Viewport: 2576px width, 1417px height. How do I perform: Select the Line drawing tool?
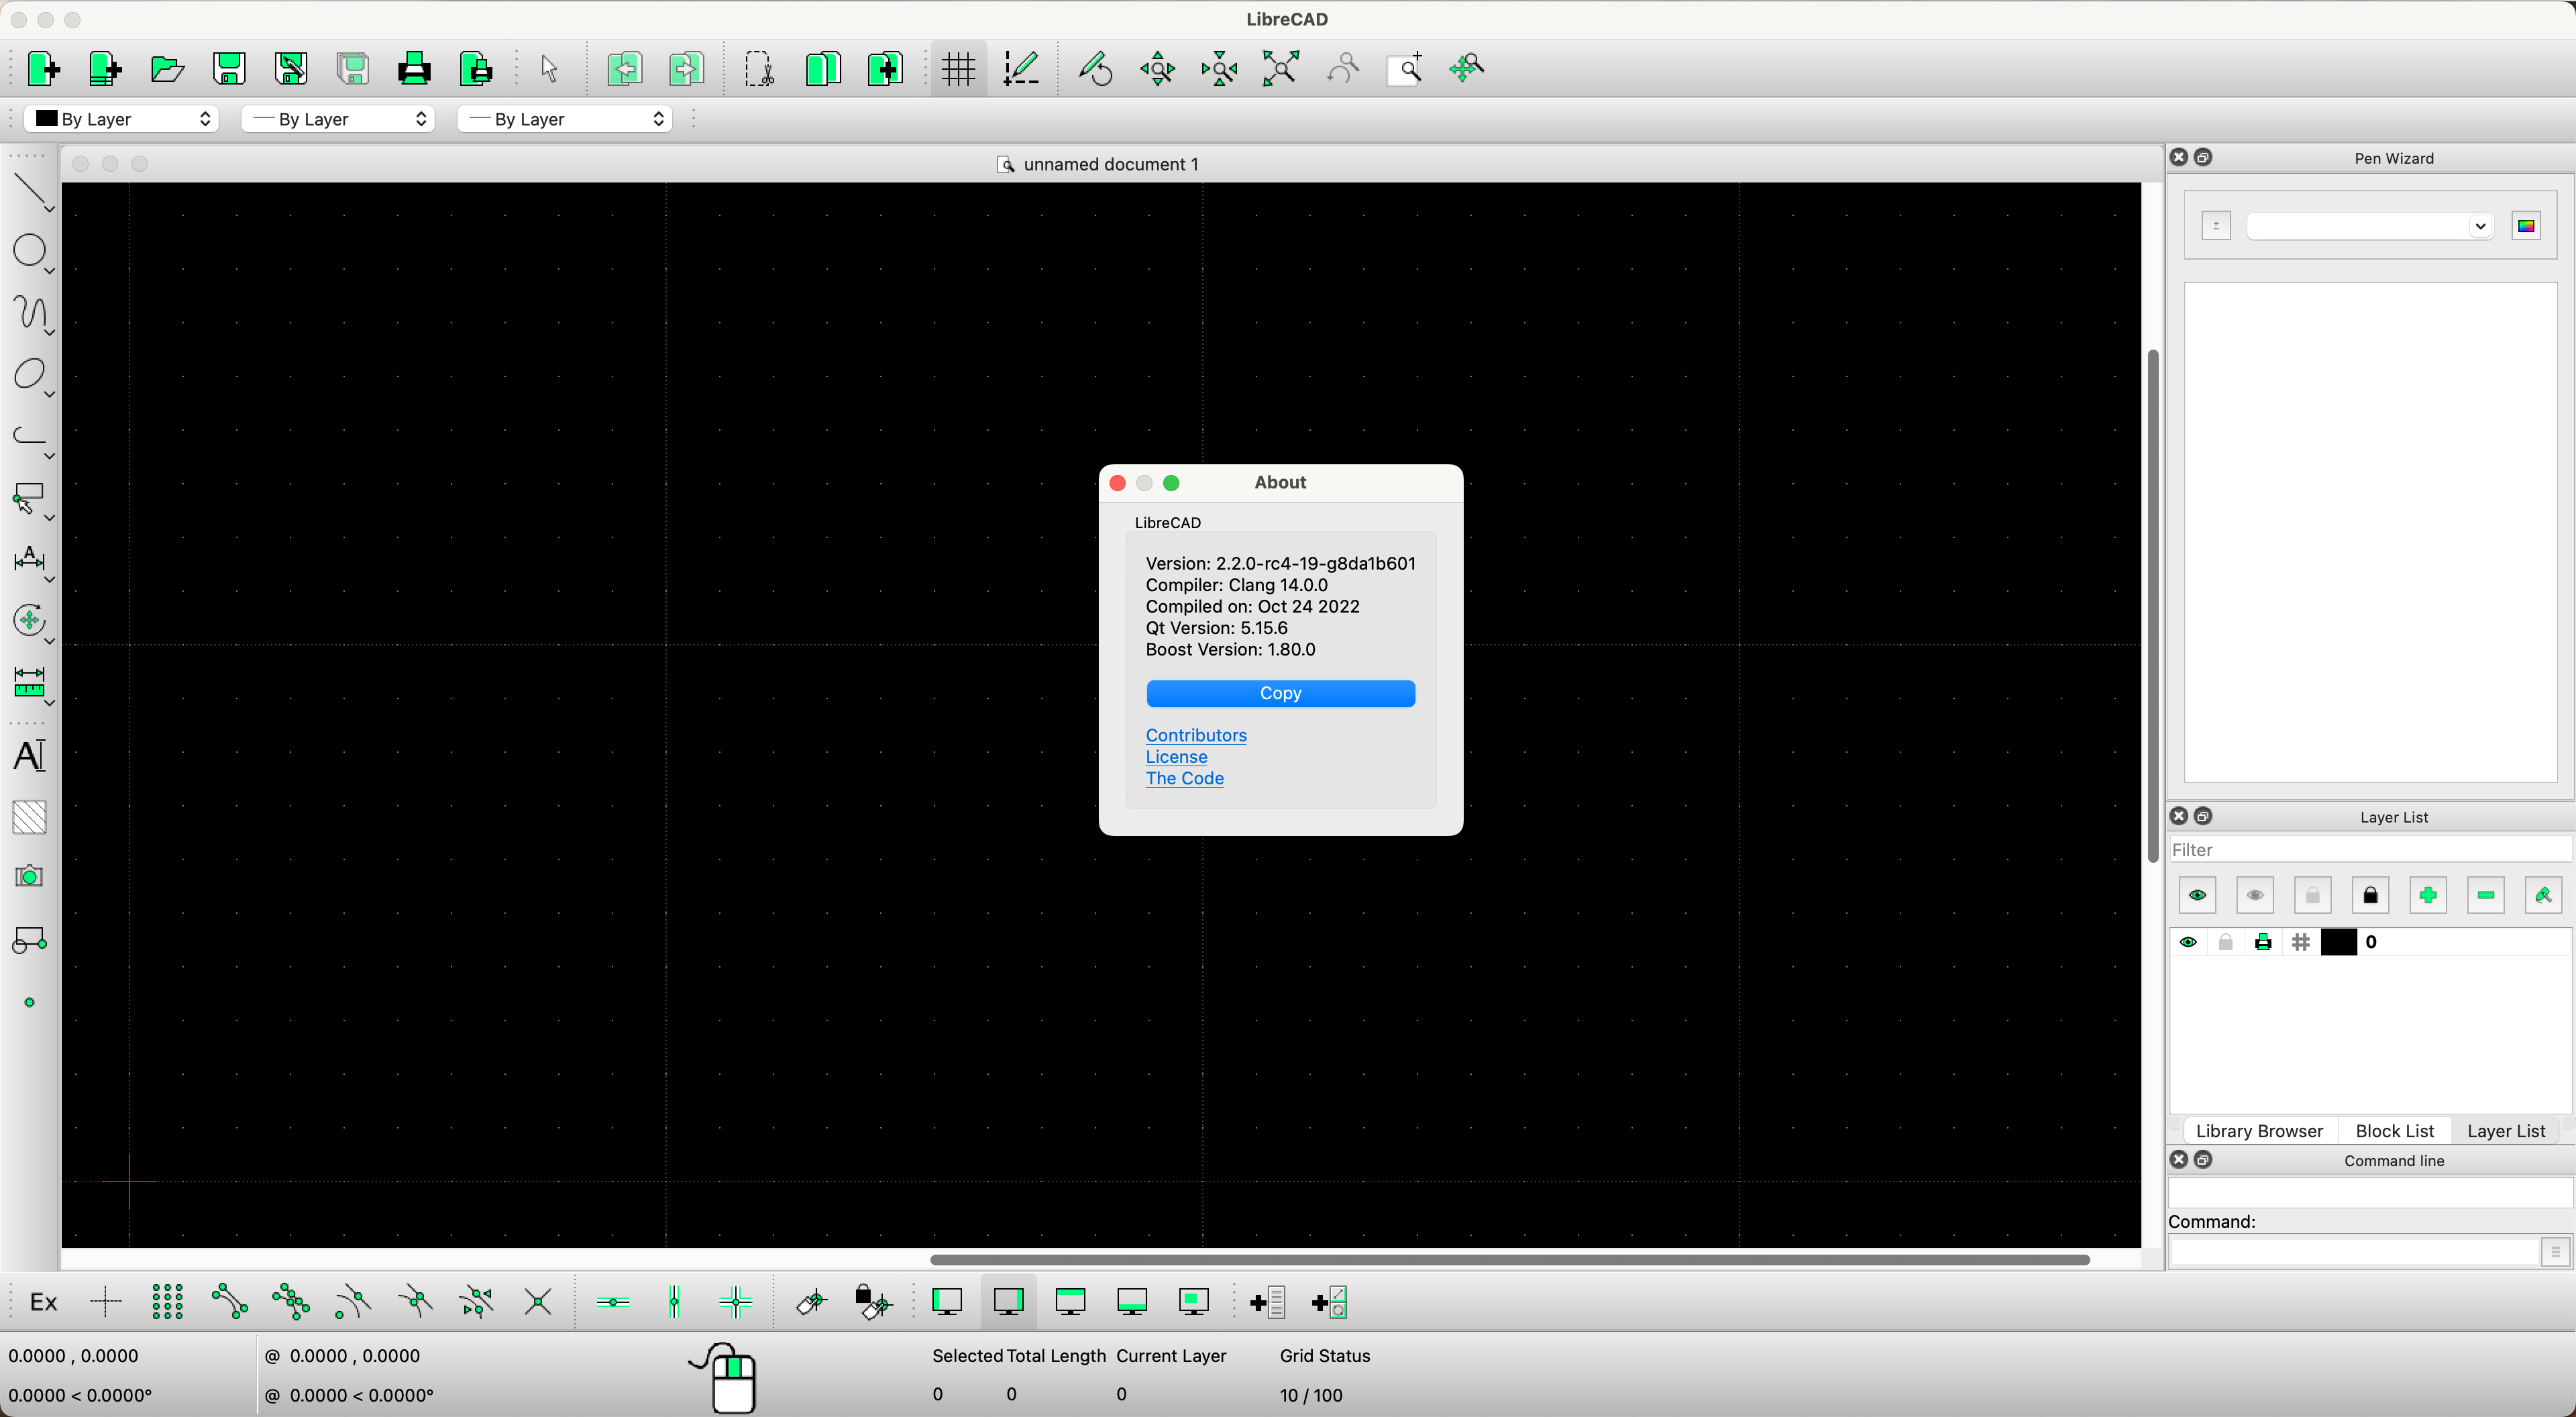(x=30, y=190)
